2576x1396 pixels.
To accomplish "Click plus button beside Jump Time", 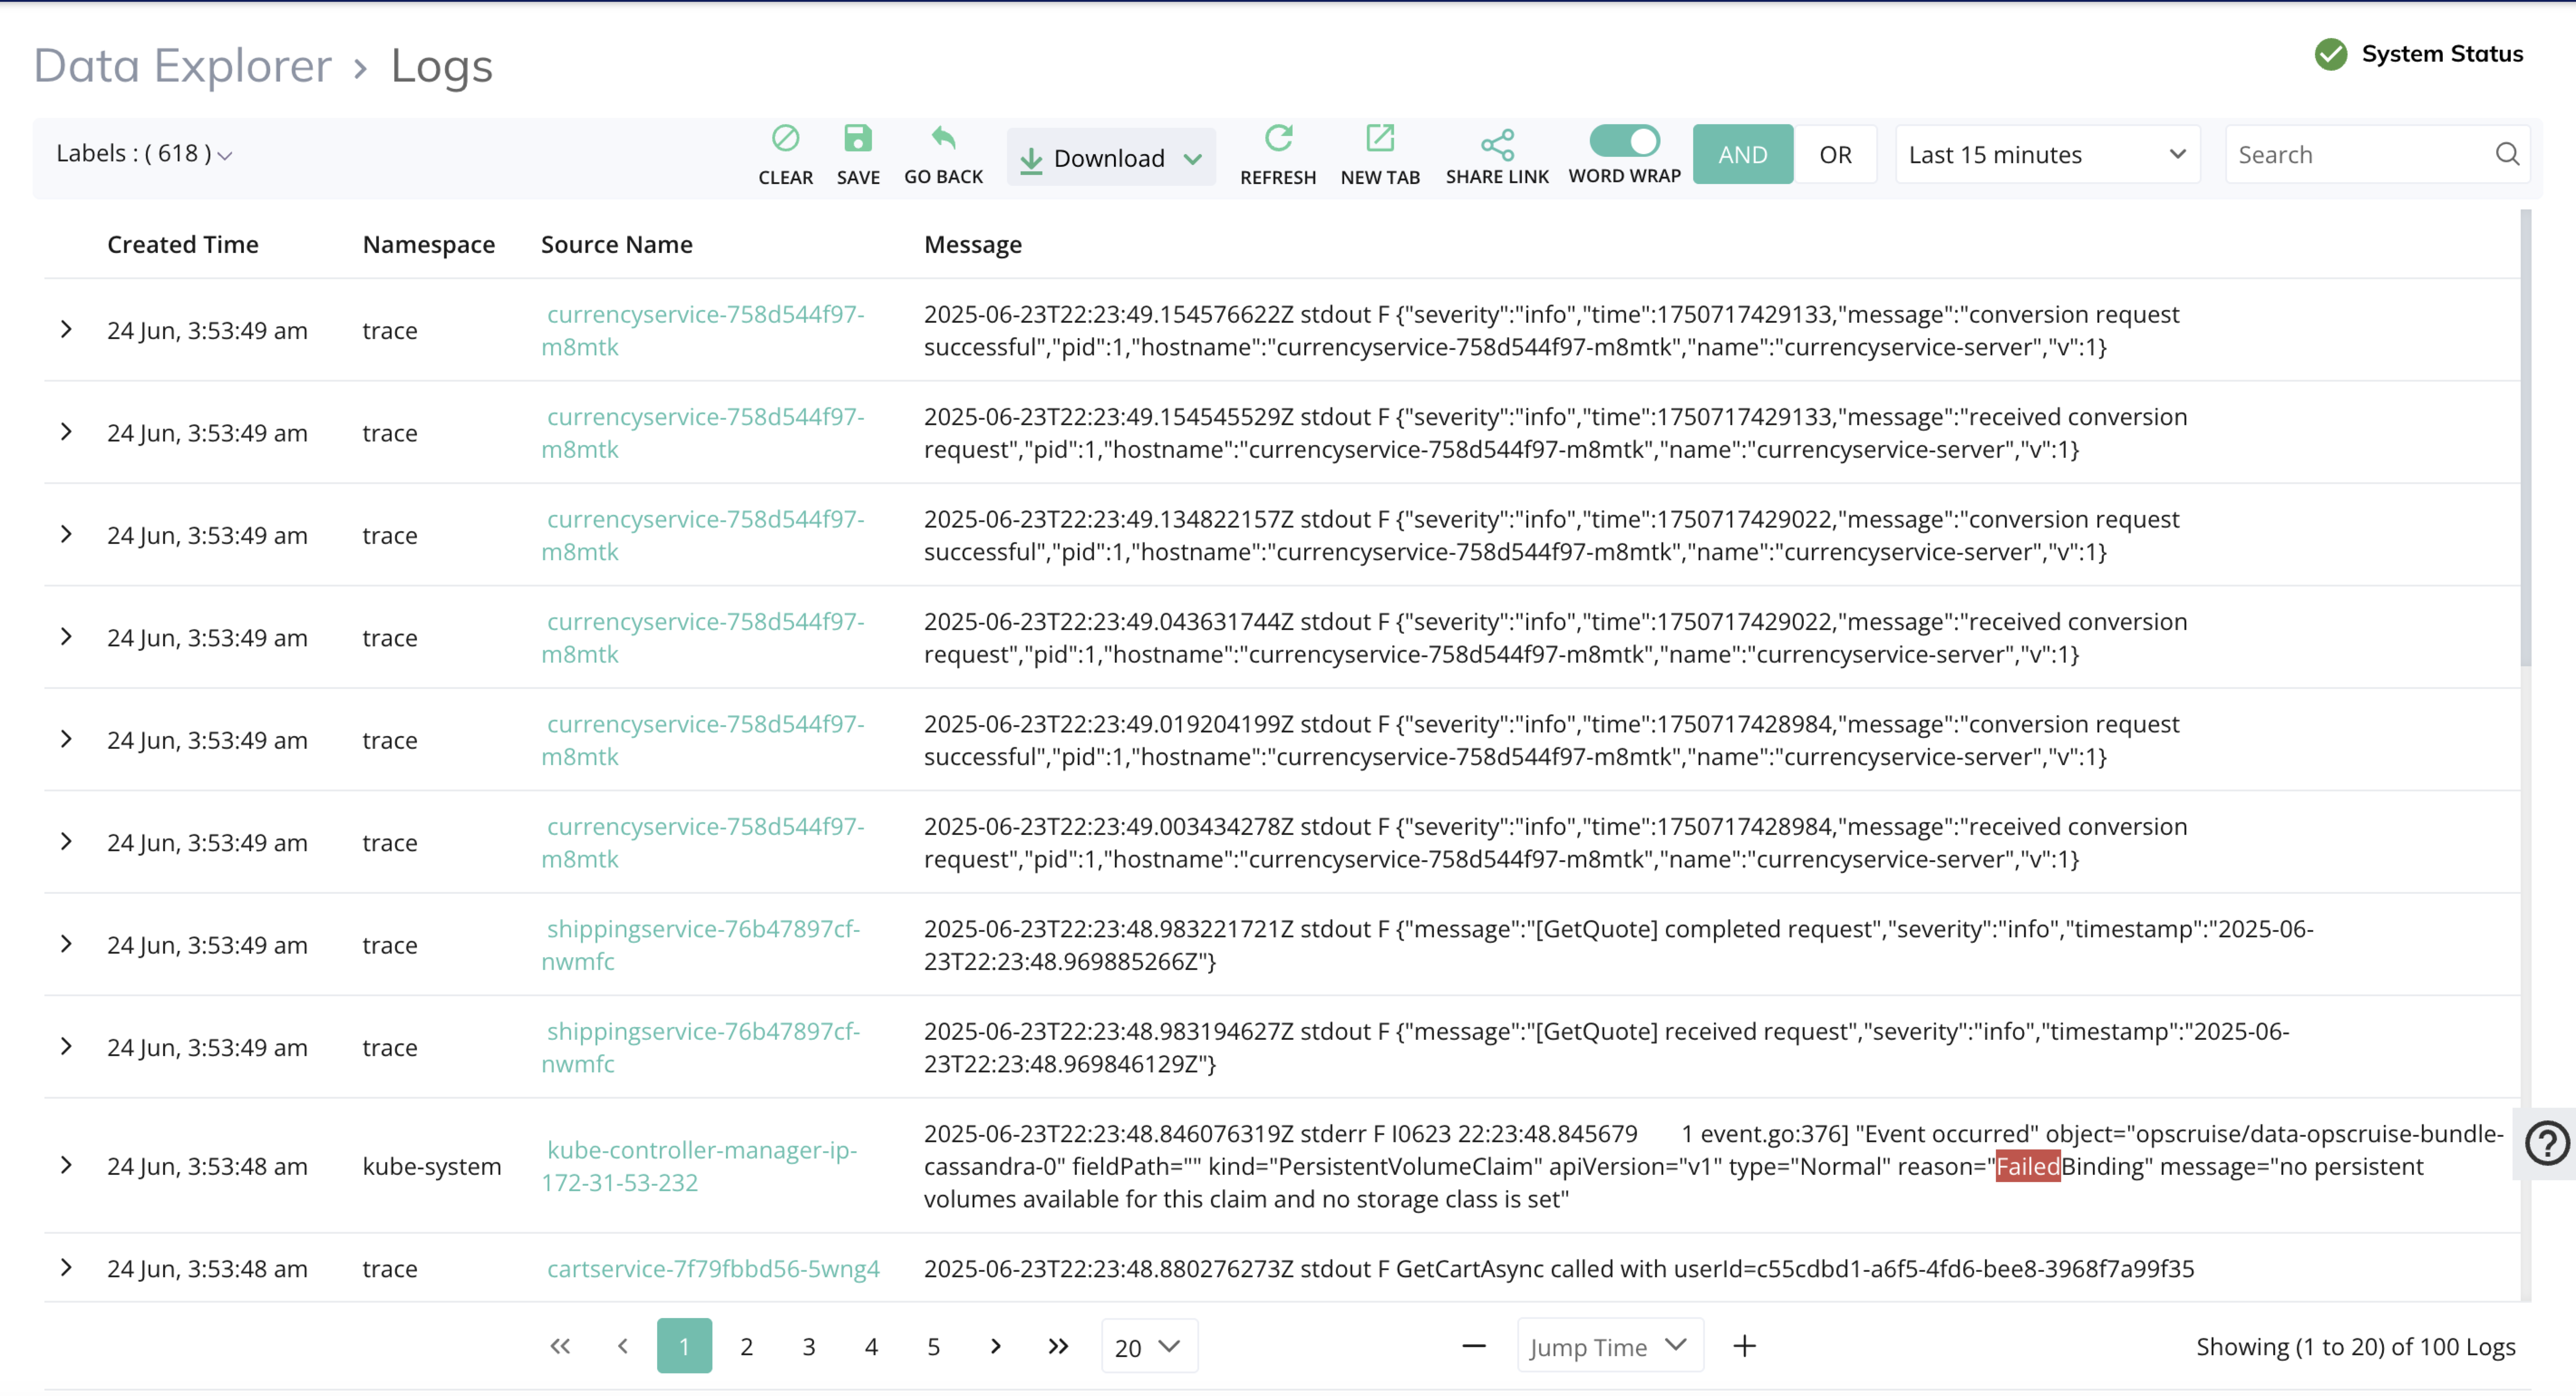I will [x=1744, y=1346].
